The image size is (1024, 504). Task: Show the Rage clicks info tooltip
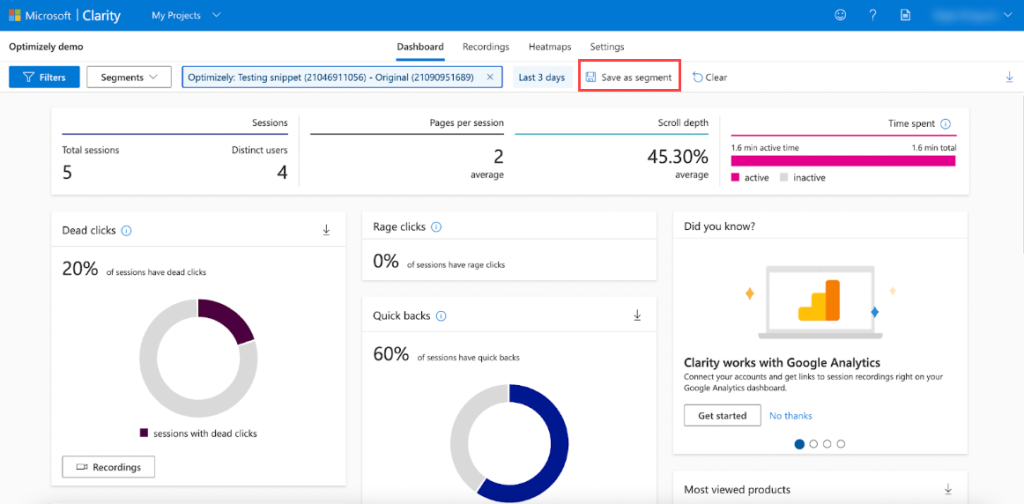(x=436, y=227)
